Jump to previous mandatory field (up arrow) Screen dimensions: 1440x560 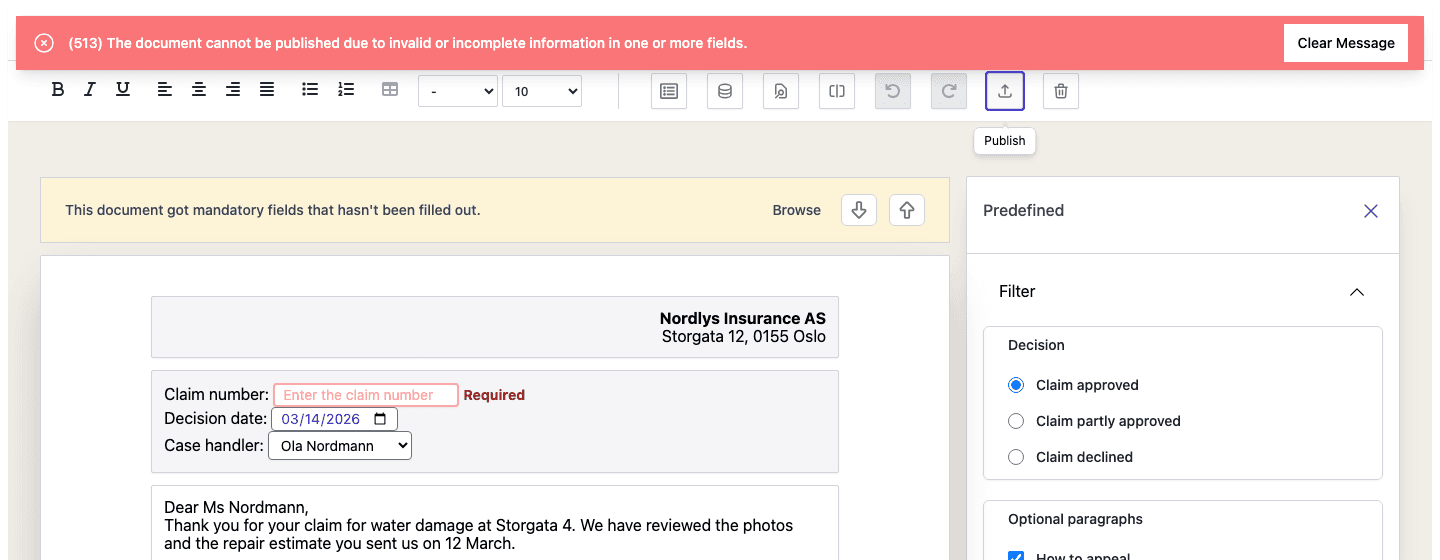[x=907, y=210]
